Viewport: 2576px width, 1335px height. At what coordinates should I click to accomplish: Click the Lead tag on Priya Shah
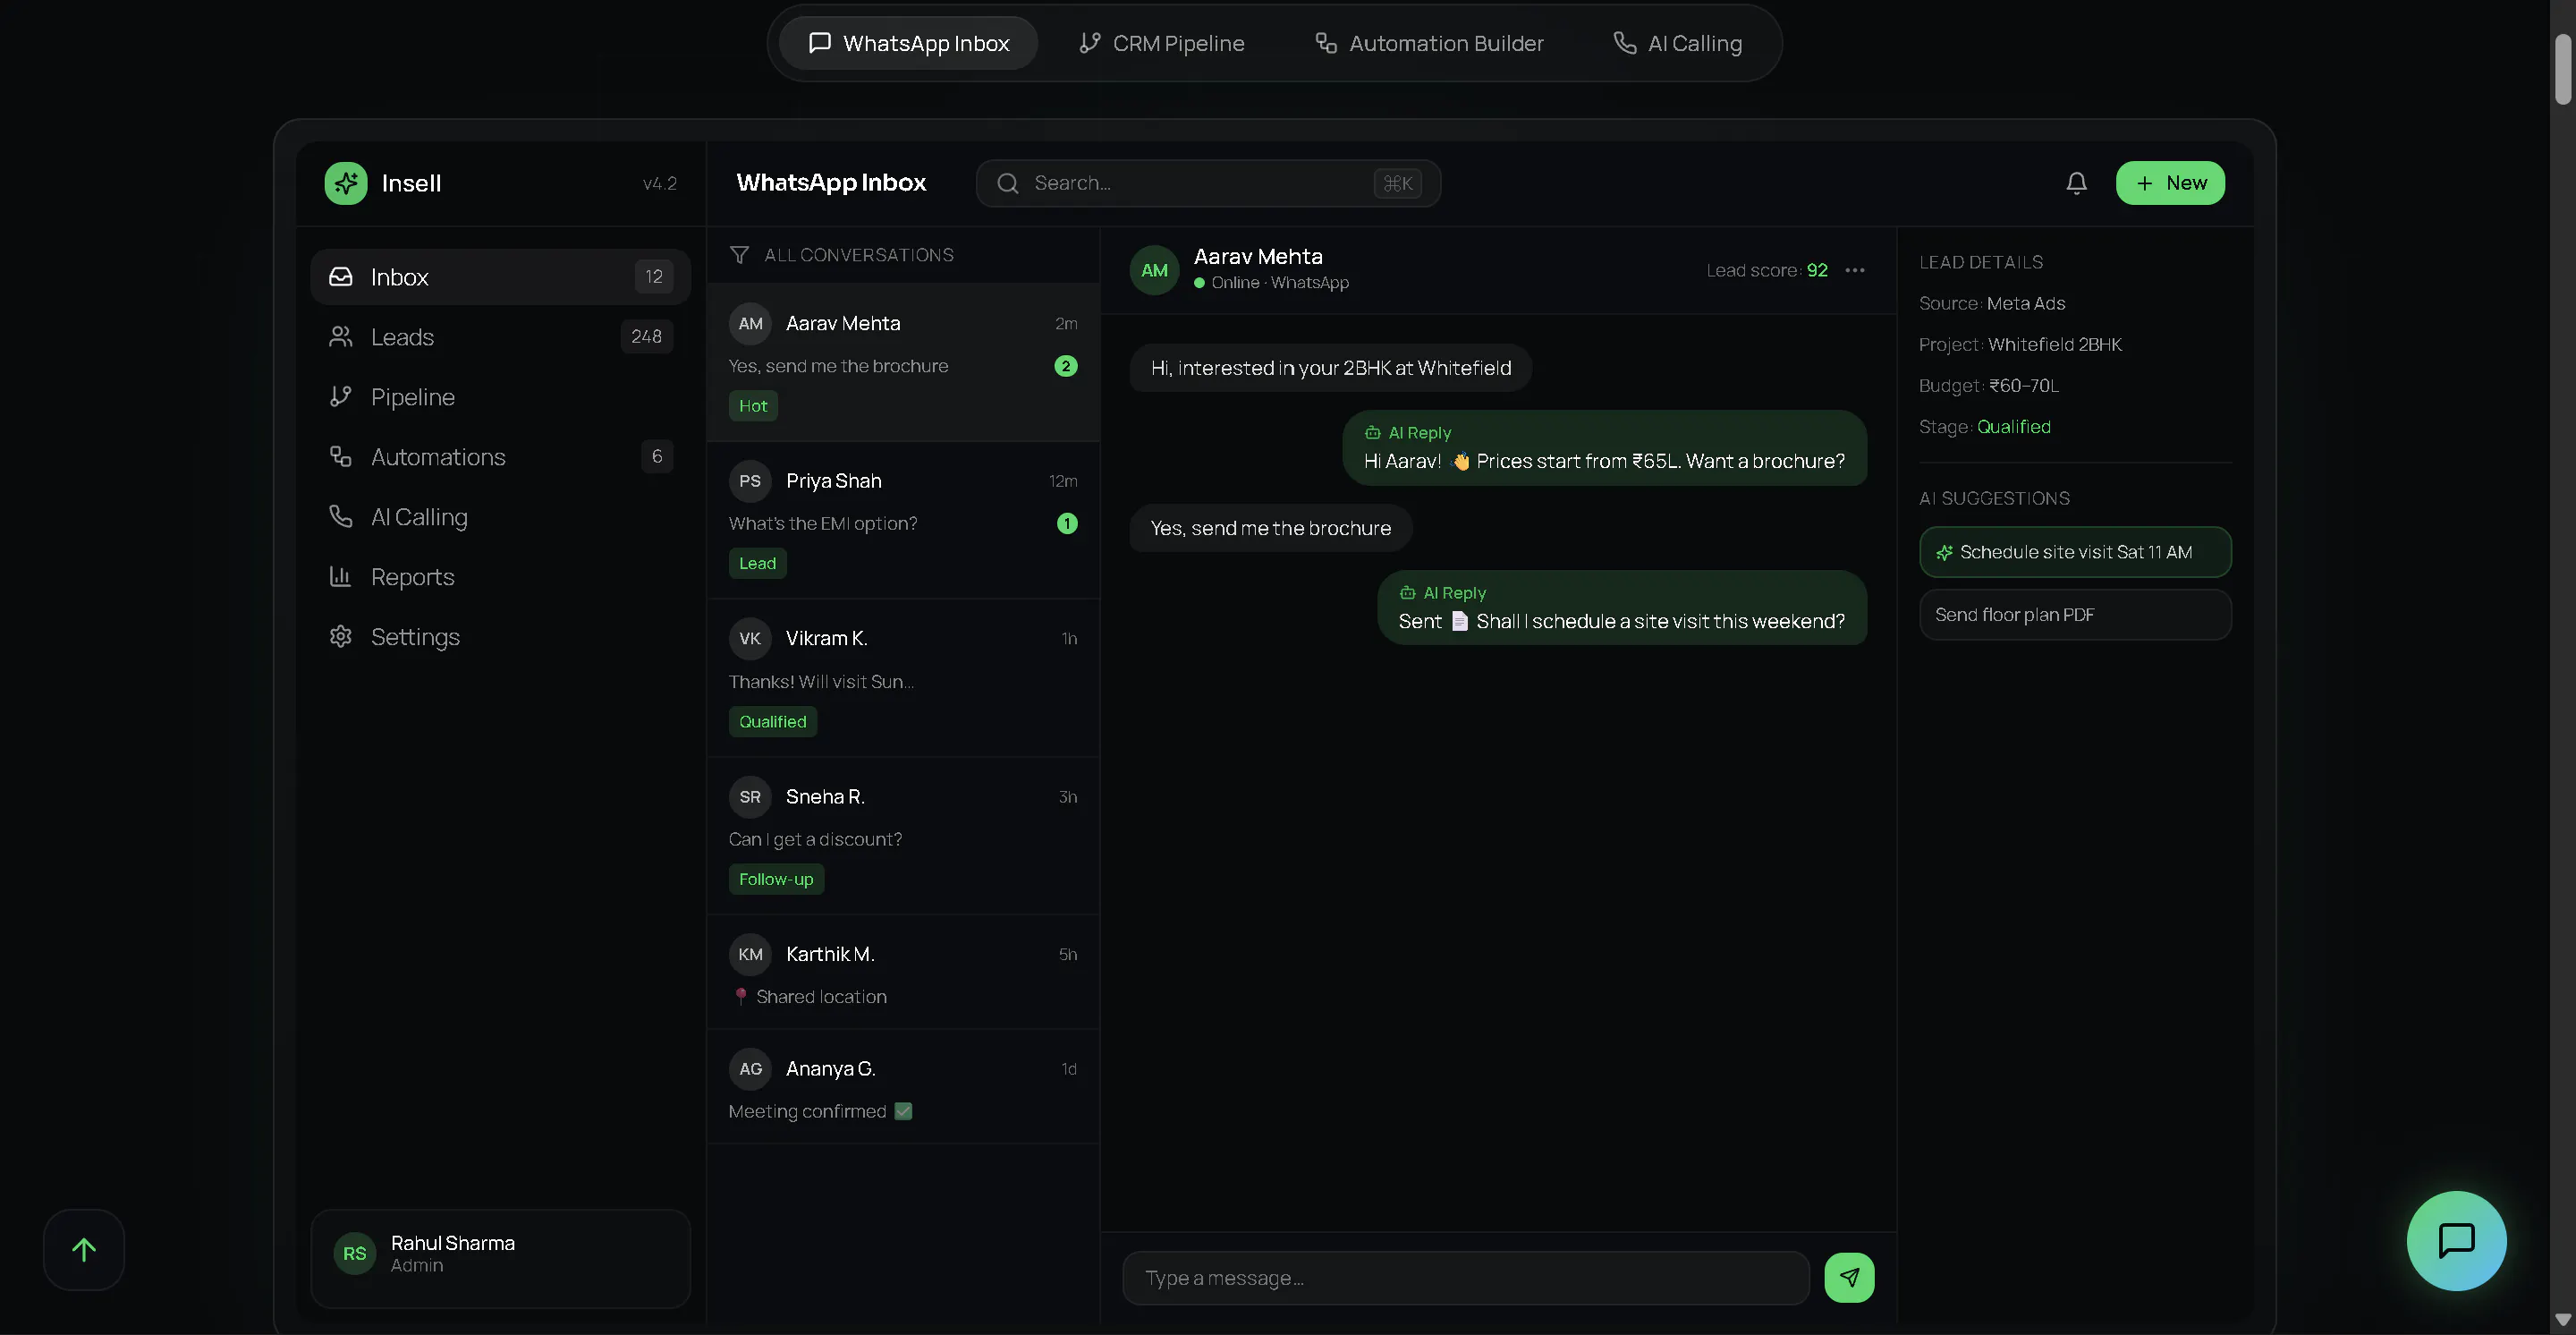click(757, 564)
